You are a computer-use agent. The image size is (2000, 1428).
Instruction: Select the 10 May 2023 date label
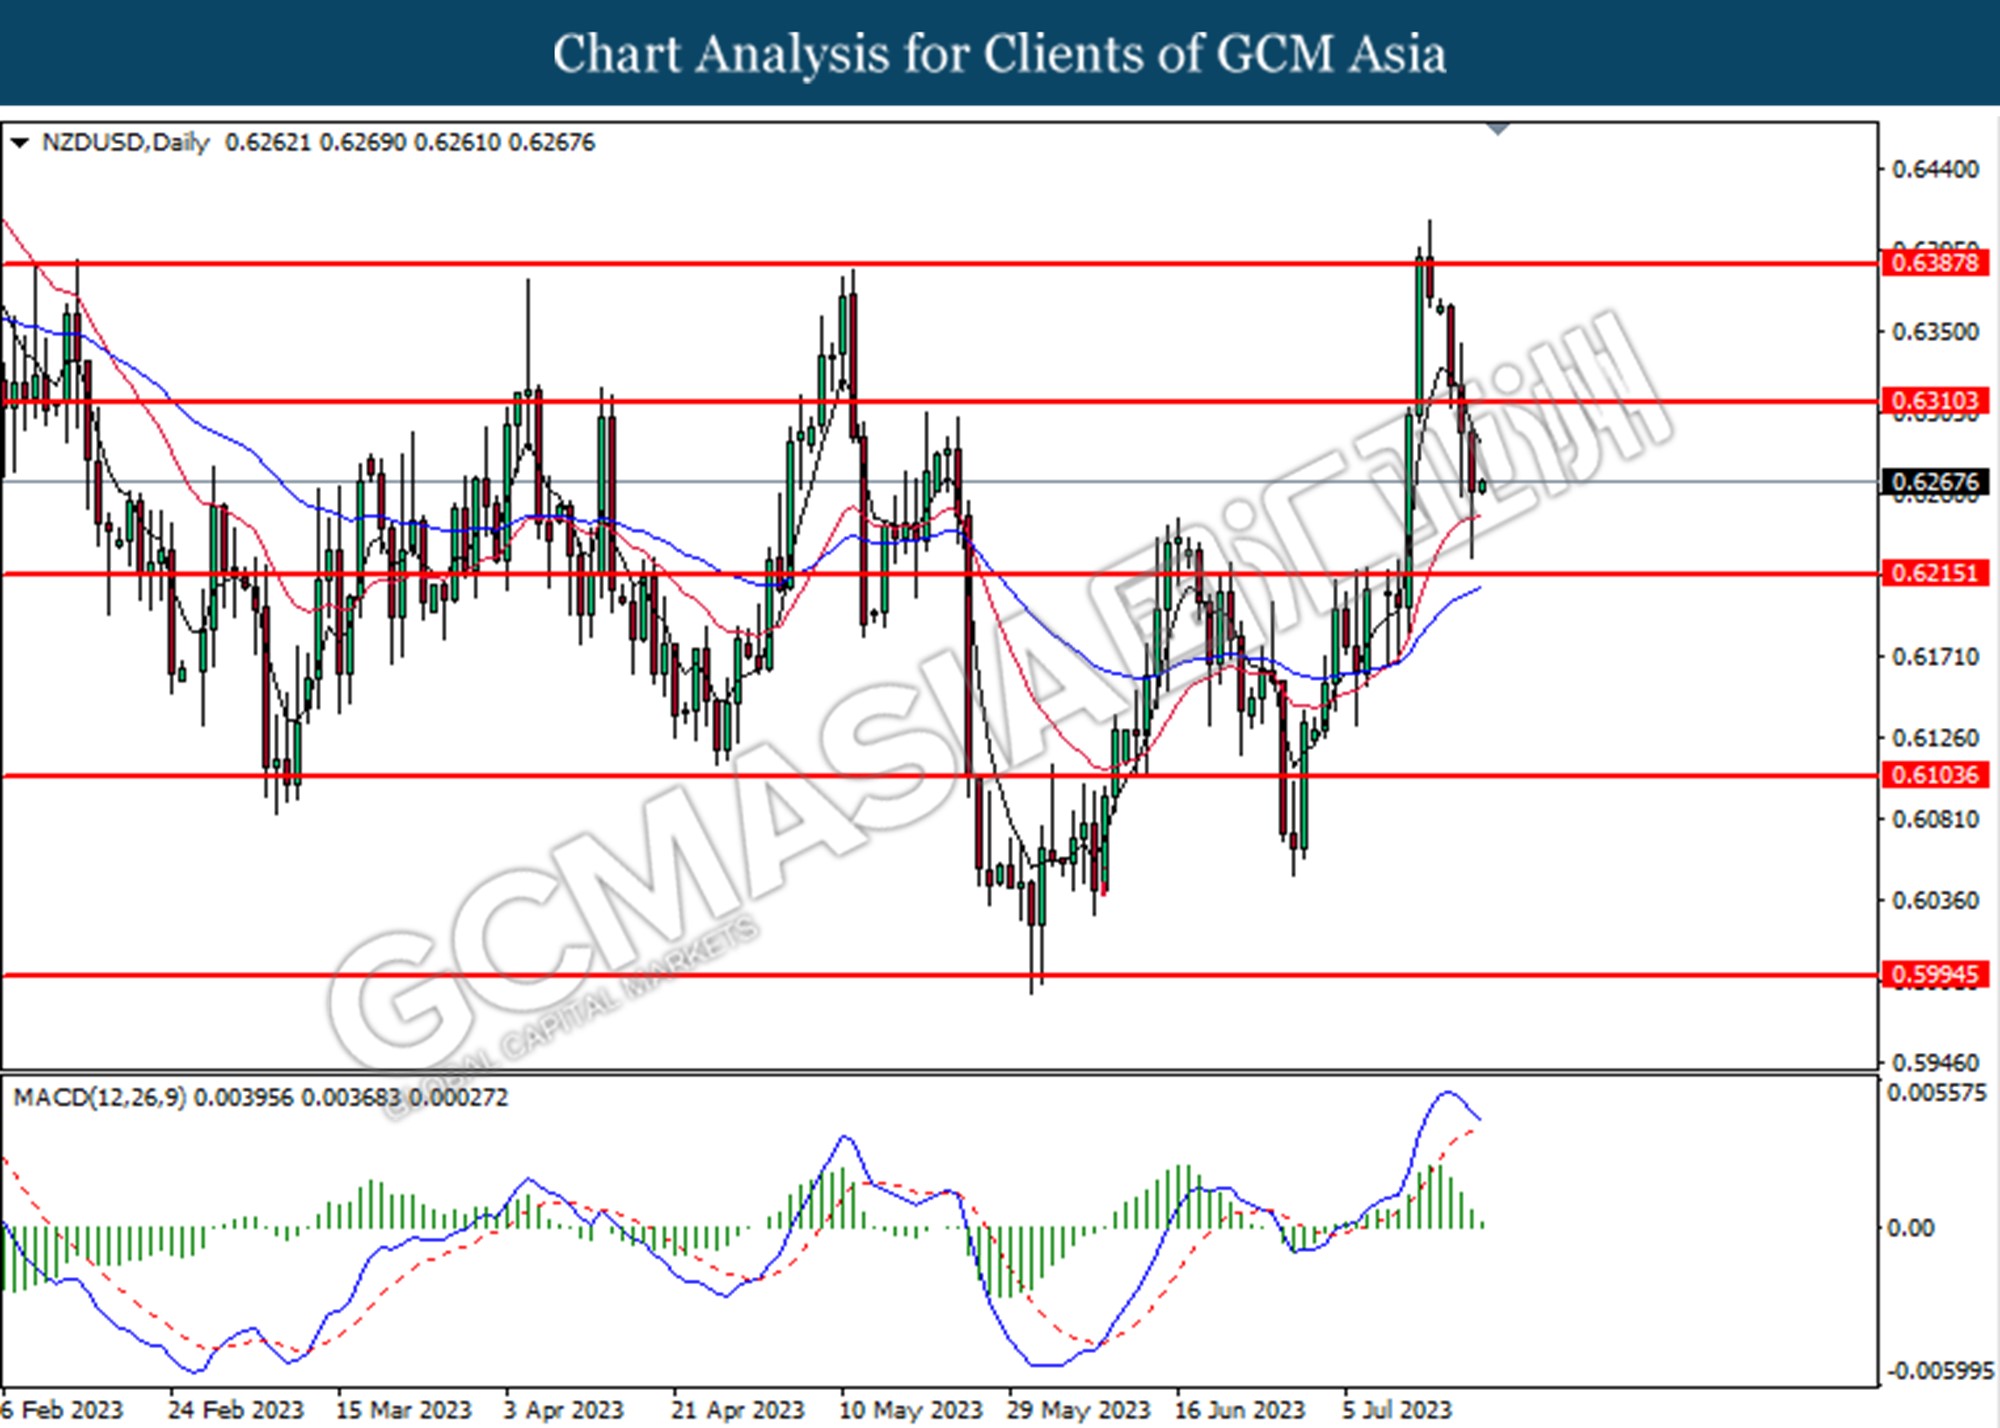911,1410
